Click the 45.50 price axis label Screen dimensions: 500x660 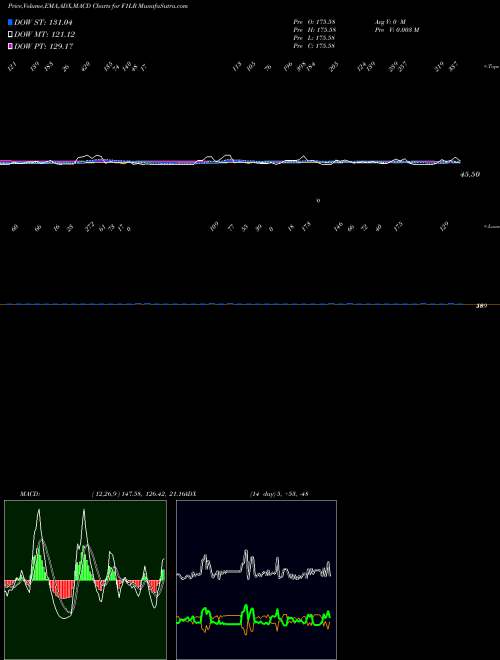(469, 174)
